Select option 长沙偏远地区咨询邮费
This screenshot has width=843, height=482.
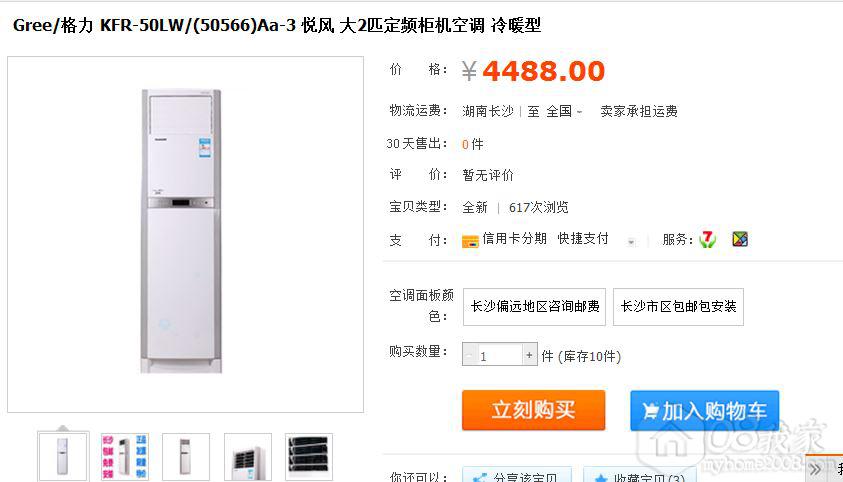(534, 307)
